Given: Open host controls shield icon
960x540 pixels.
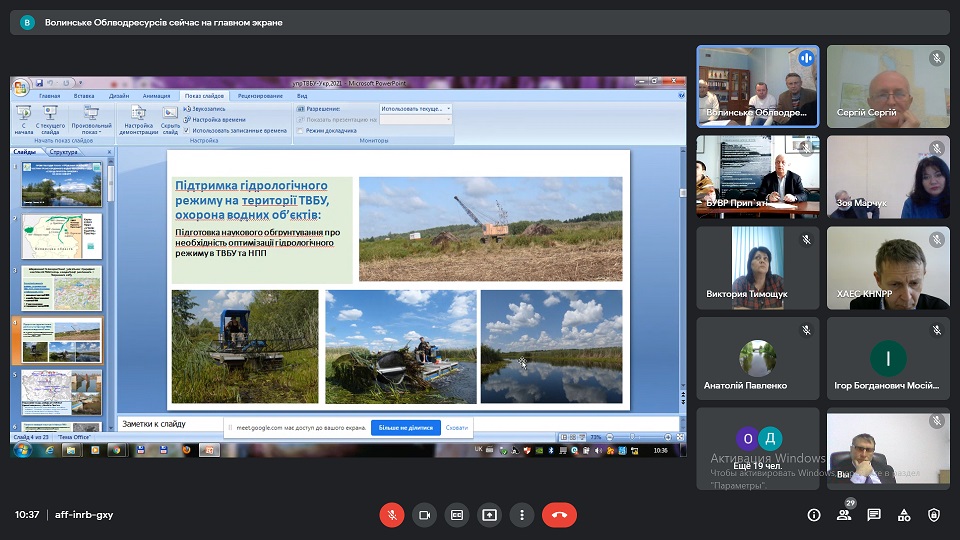Looking at the screenshot, I should pyautogui.click(x=934, y=515).
